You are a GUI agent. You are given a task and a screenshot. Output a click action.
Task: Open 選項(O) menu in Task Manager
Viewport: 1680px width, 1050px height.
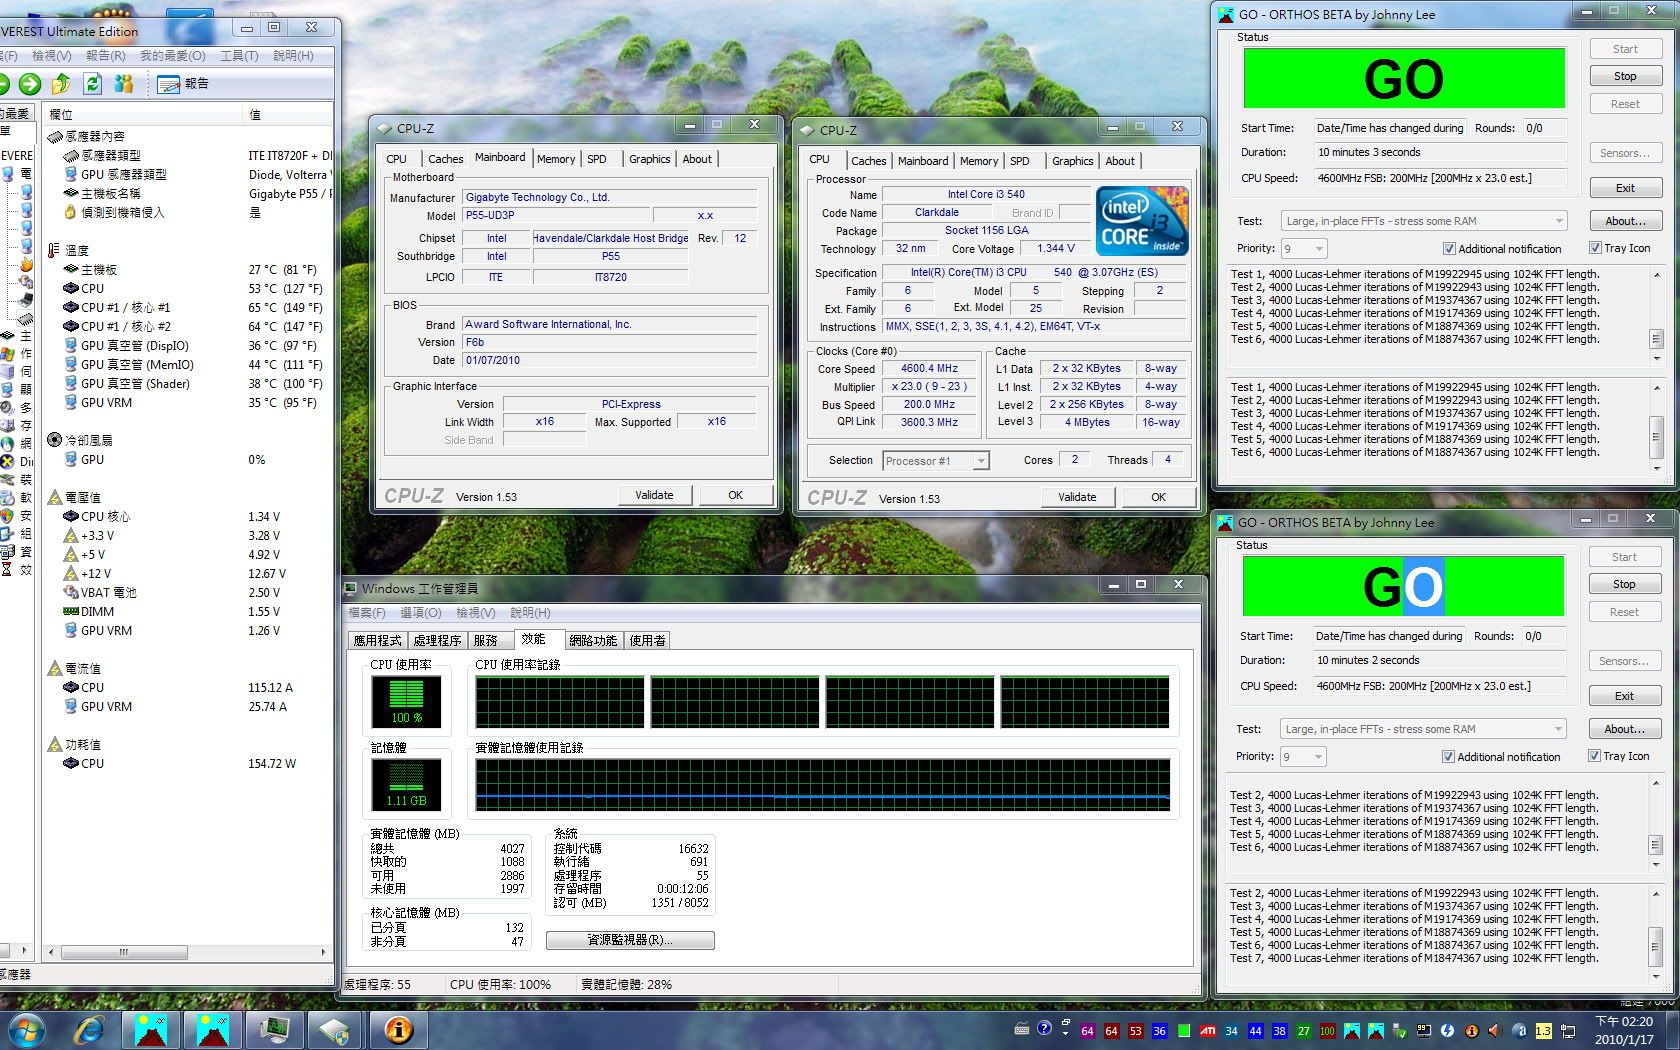pyautogui.click(x=419, y=613)
